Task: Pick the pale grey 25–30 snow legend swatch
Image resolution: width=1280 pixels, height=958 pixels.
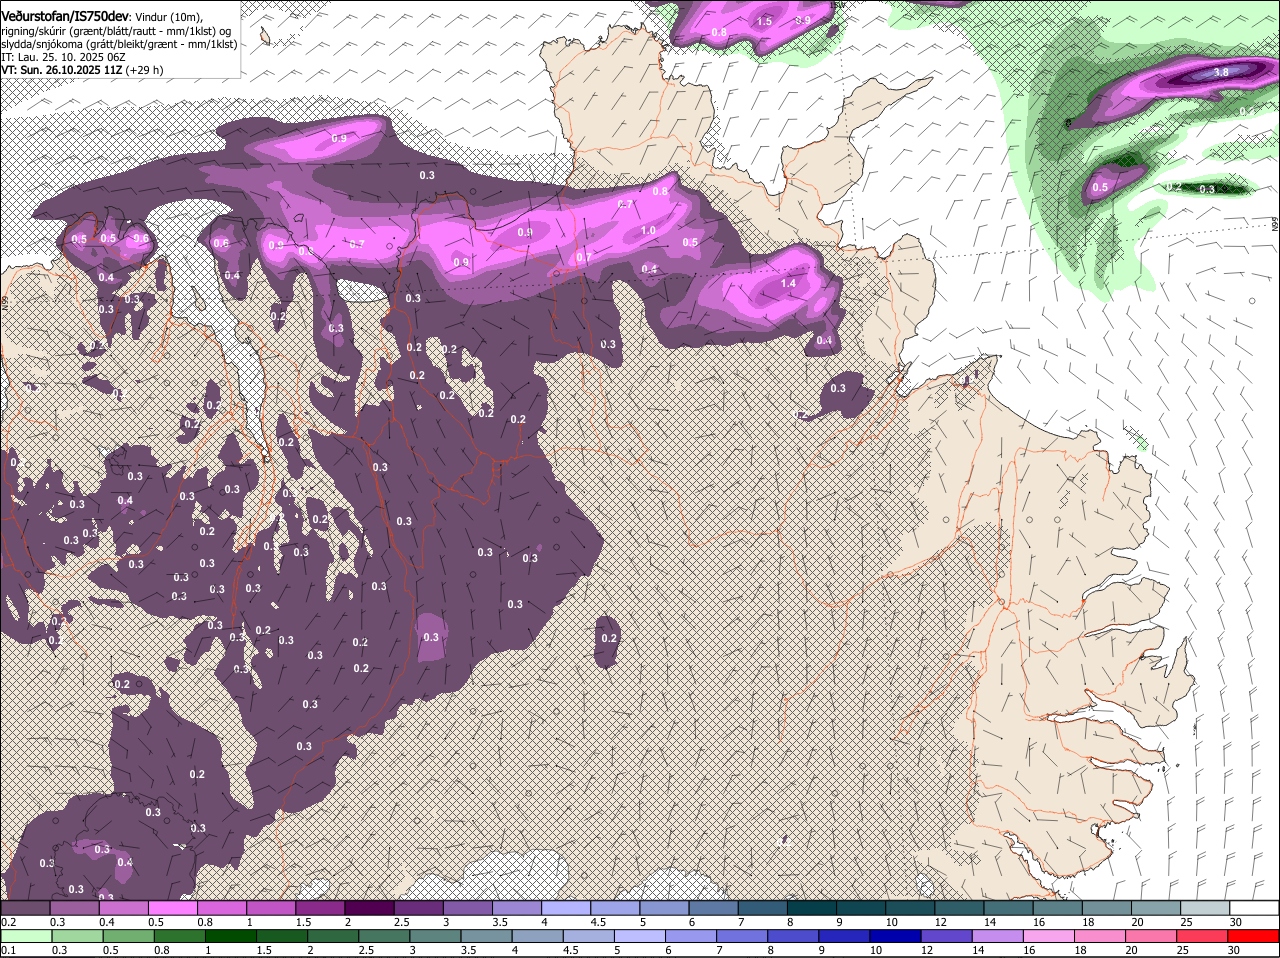Action: click(1203, 907)
